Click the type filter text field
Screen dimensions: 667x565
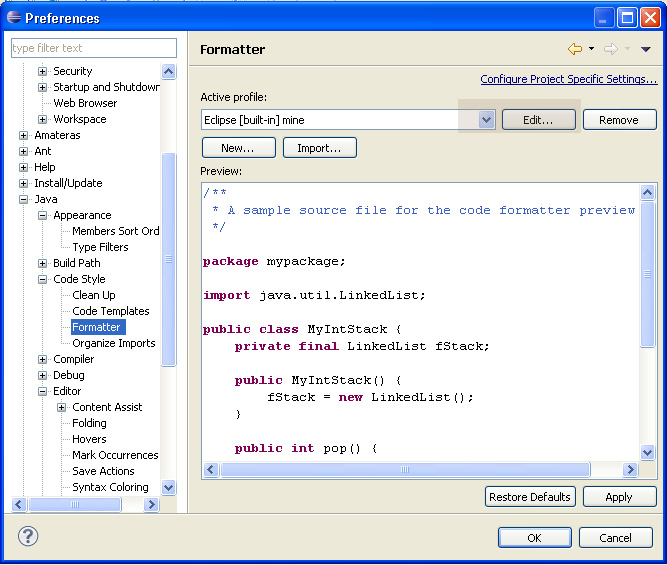pos(93,48)
